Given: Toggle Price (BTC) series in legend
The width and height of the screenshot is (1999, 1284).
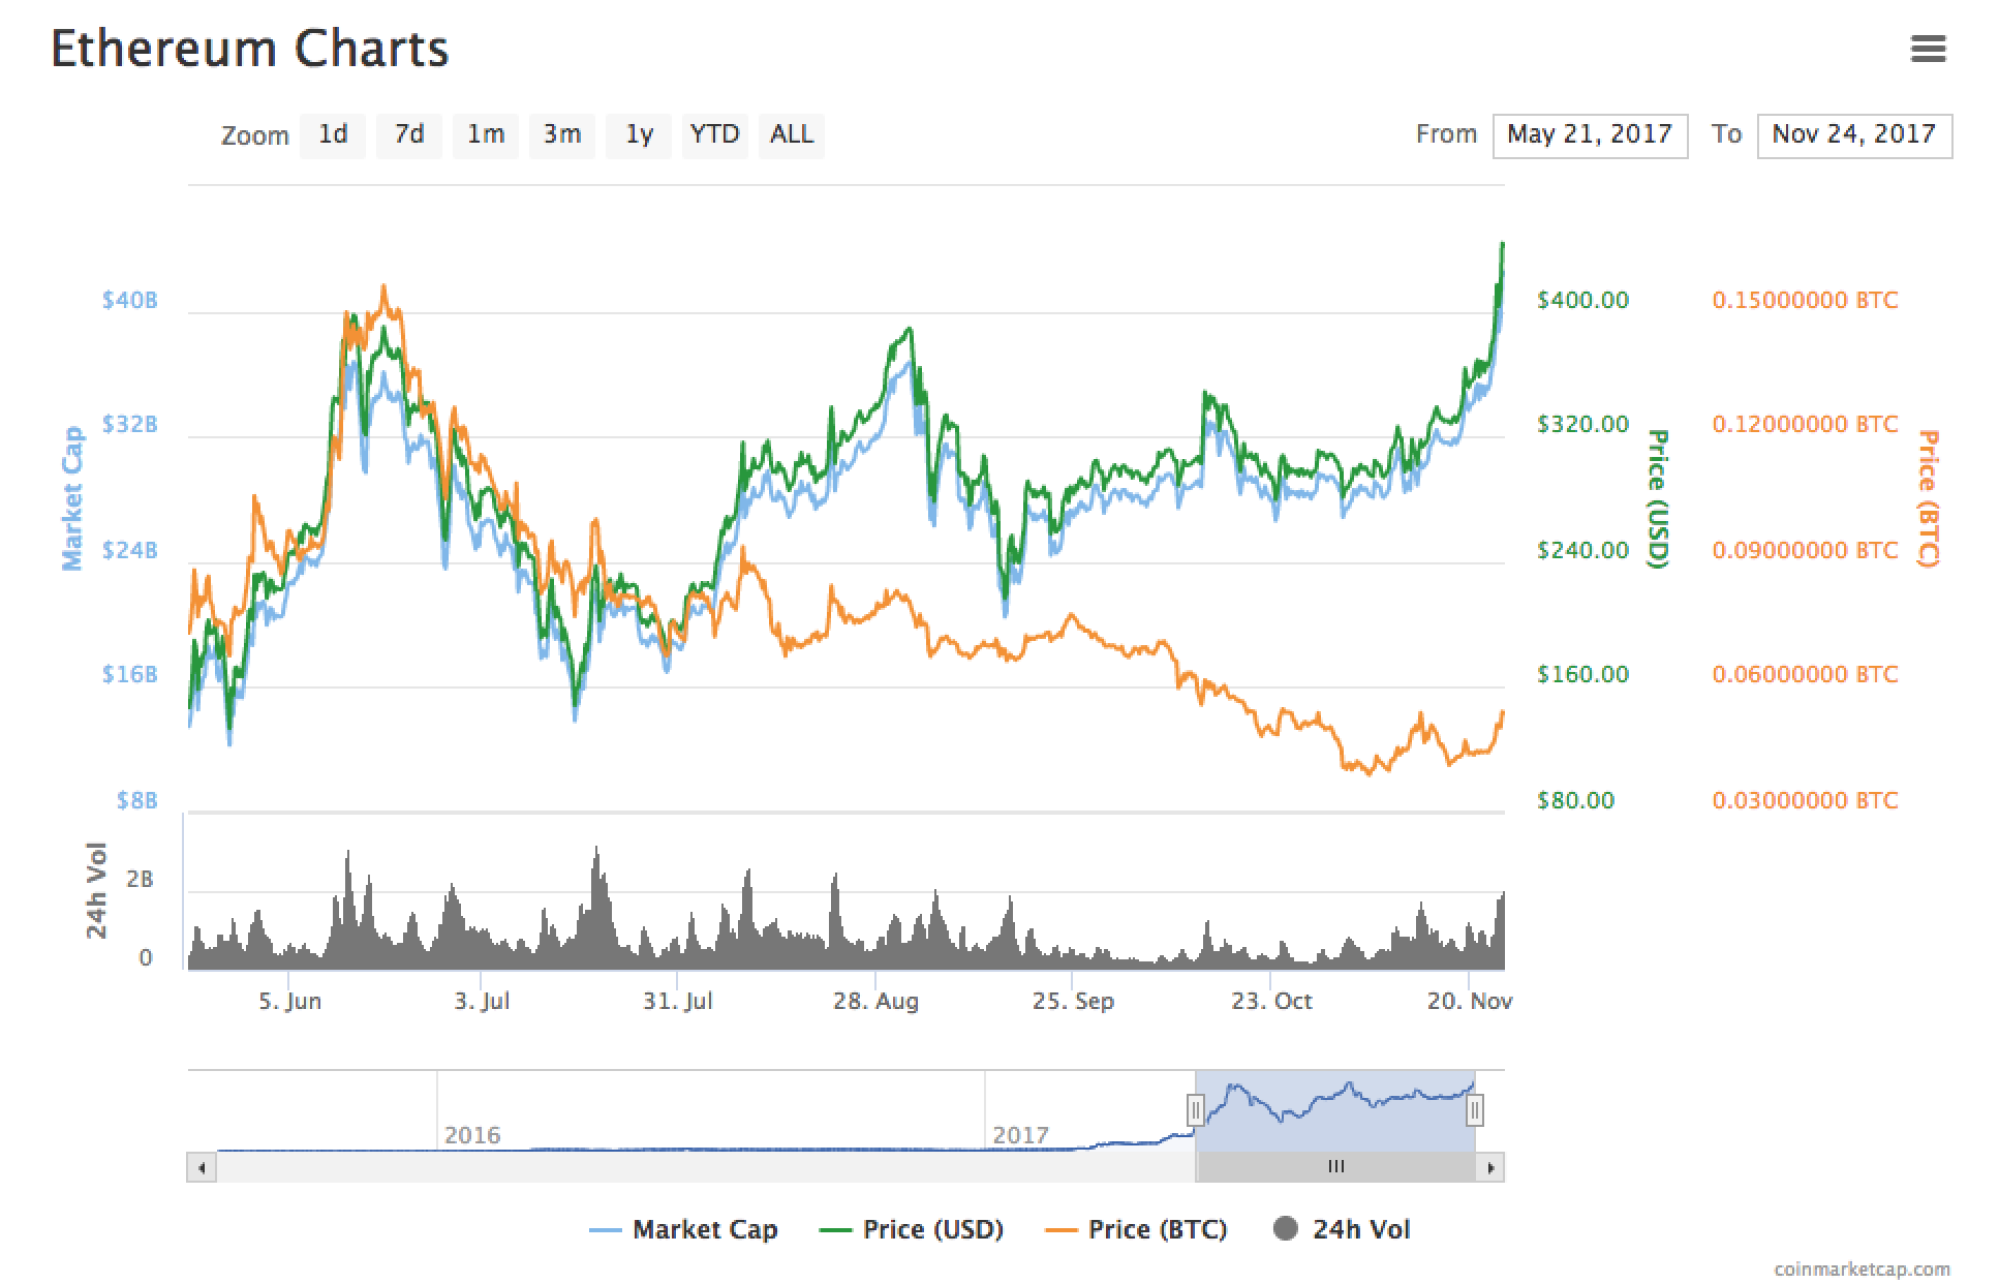Looking at the screenshot, I should click(x=1136, y=1229).
